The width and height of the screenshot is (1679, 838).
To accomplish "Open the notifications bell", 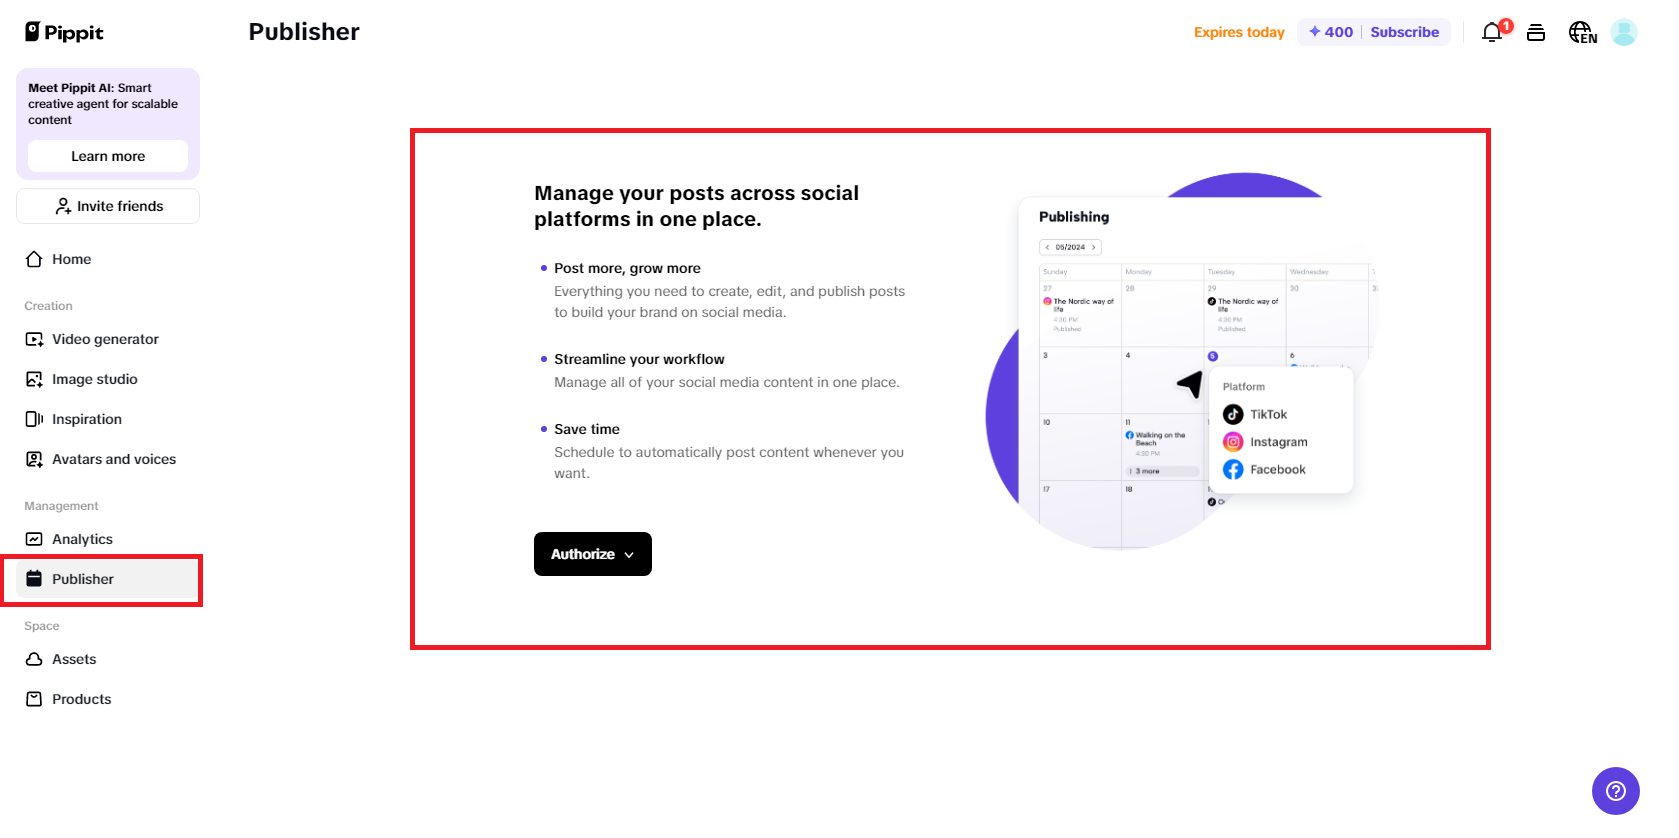I will pyautogui.click(x=1490, y=32).
